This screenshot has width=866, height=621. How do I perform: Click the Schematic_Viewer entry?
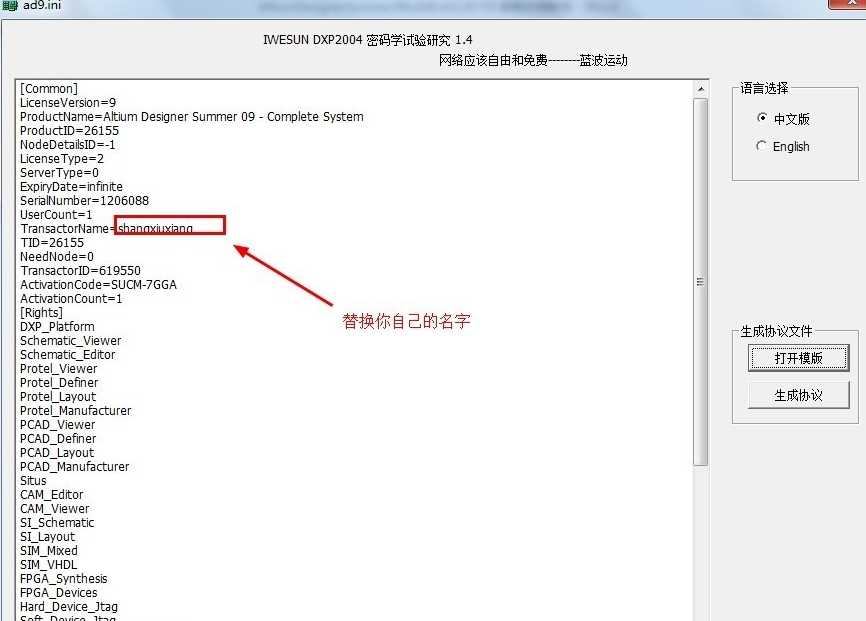point(71,341)
